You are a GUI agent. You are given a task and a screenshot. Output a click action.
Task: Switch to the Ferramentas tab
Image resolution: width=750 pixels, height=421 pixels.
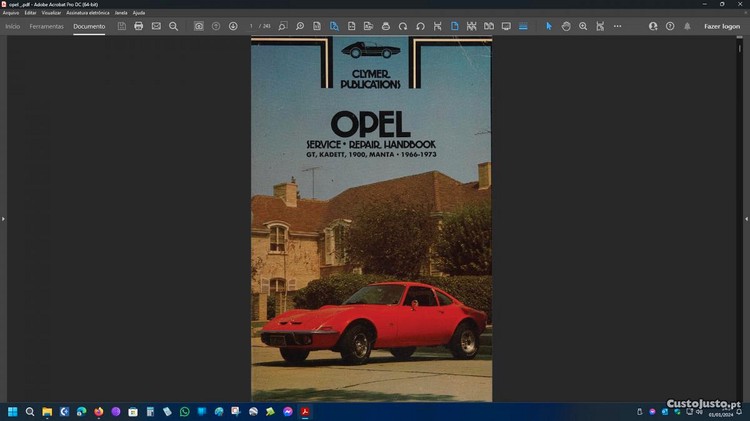click(x=46, y=26)
